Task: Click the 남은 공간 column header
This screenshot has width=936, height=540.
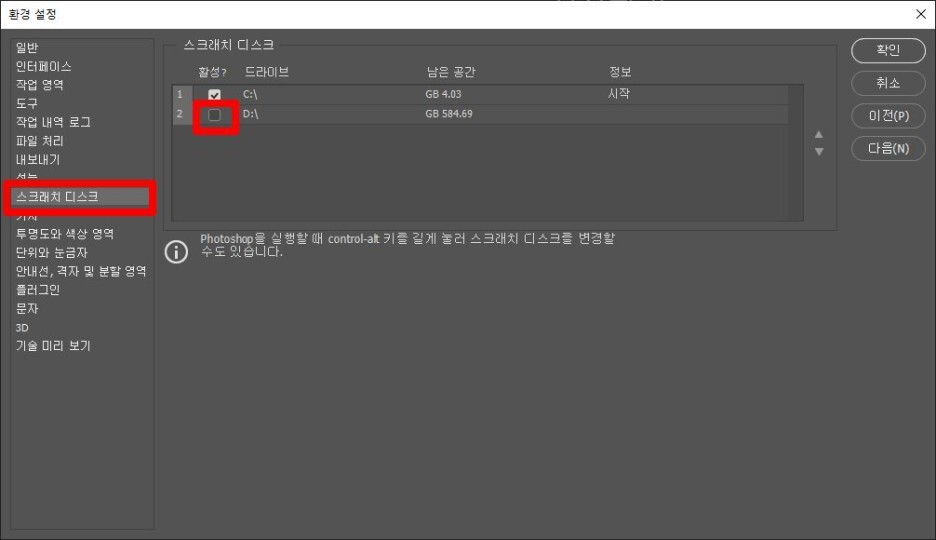Action: (451, 72)
